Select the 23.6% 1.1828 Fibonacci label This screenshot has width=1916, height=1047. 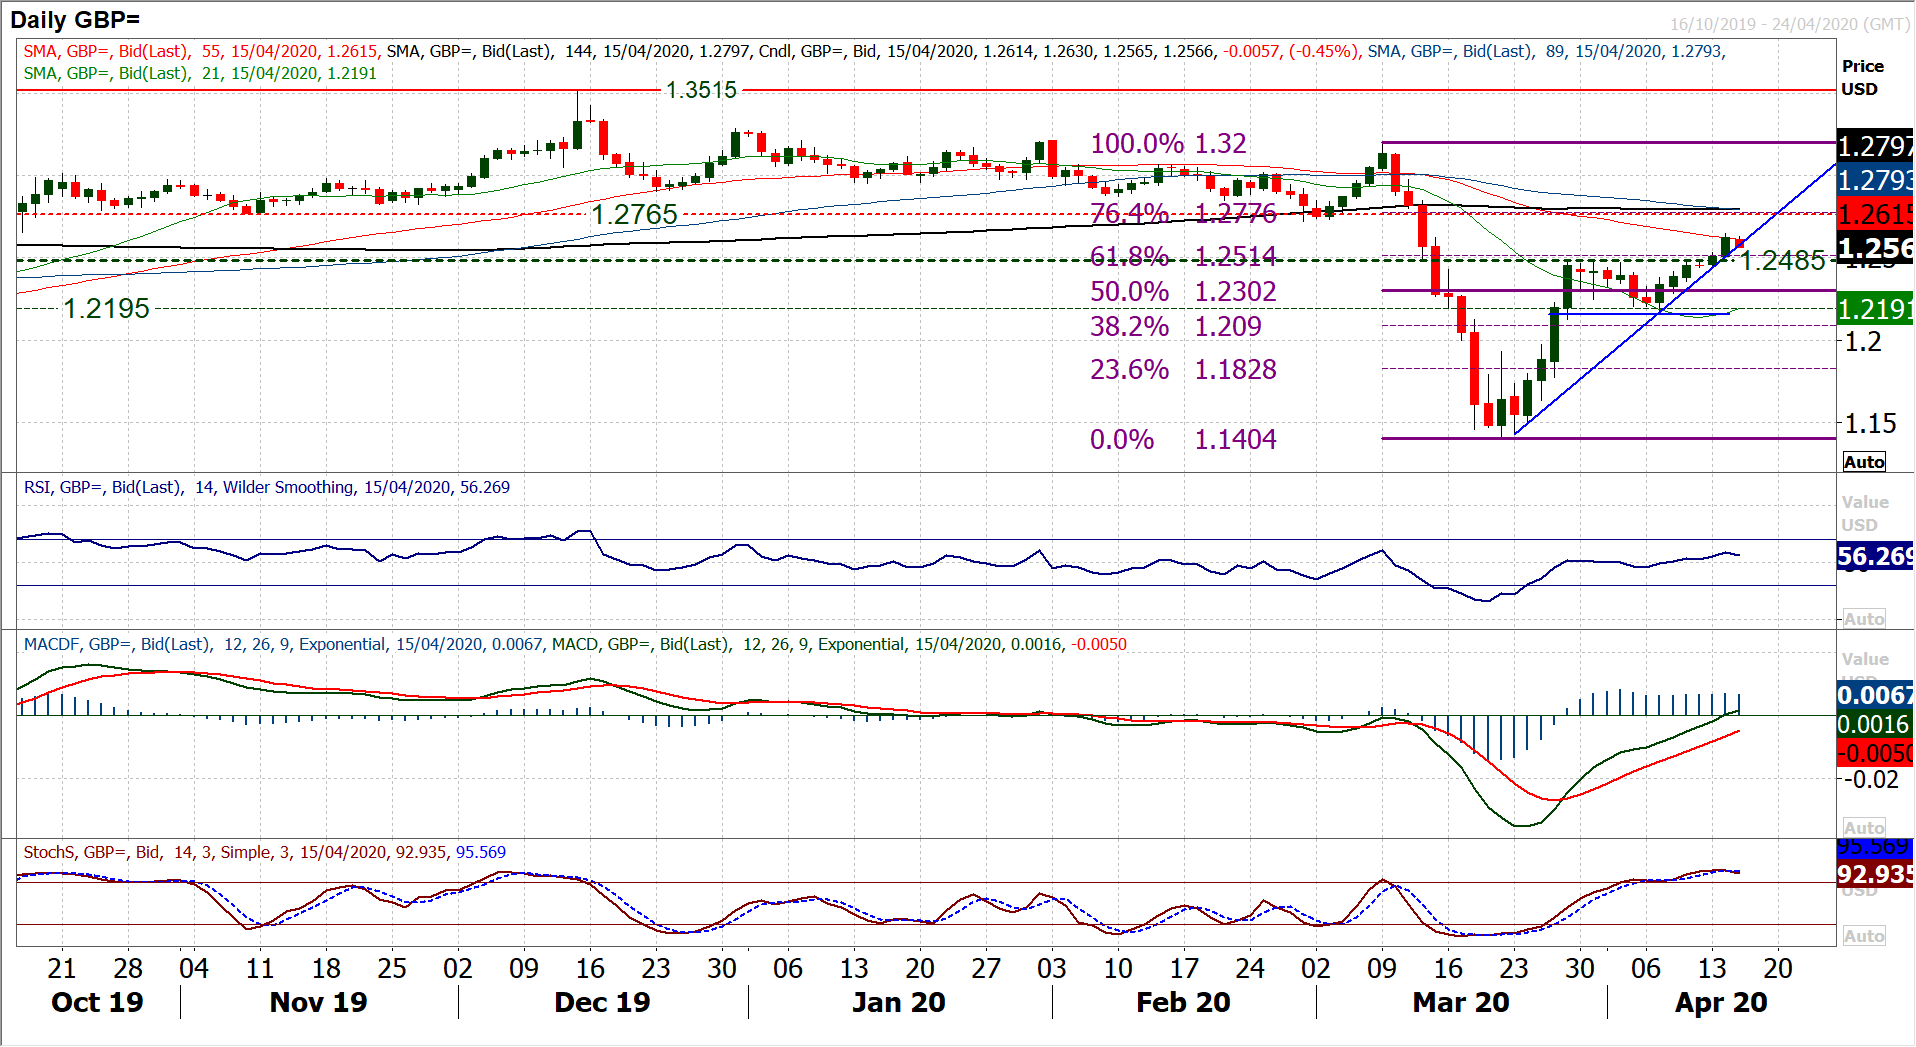coord(1183,369)
